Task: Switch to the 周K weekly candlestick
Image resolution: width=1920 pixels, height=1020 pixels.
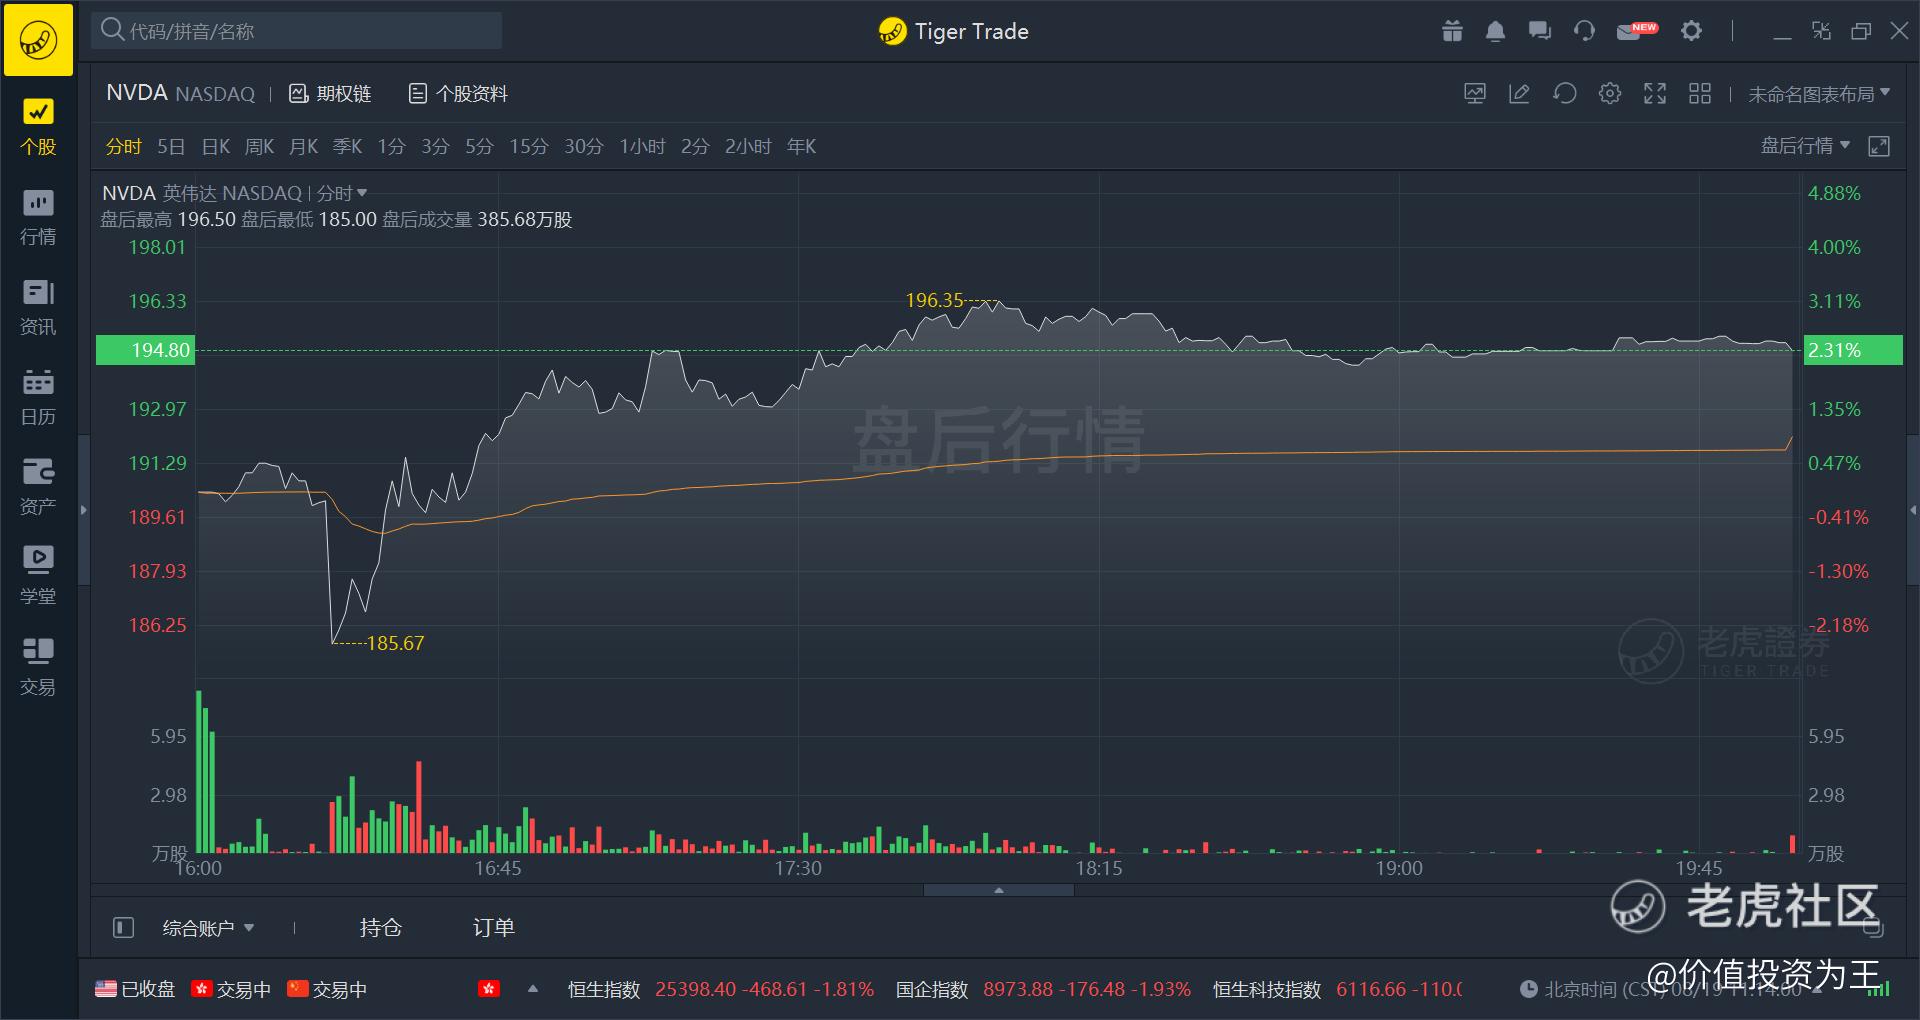Action: (259, 146)
